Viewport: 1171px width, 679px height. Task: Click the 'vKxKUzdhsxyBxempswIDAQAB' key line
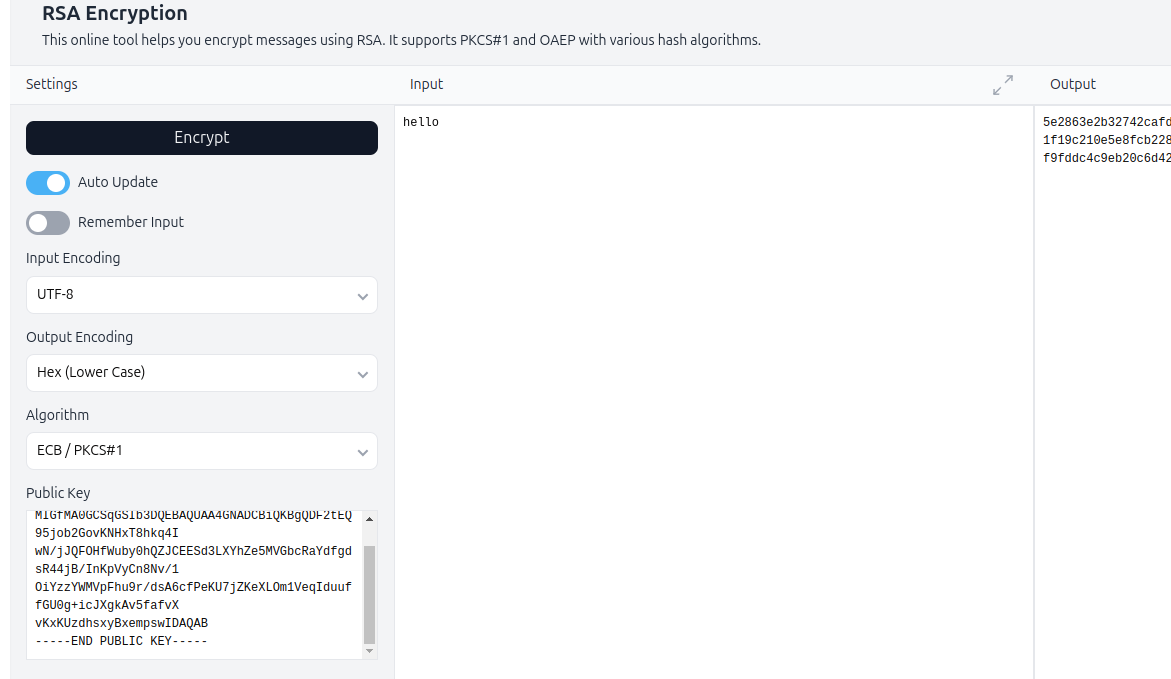121,623
